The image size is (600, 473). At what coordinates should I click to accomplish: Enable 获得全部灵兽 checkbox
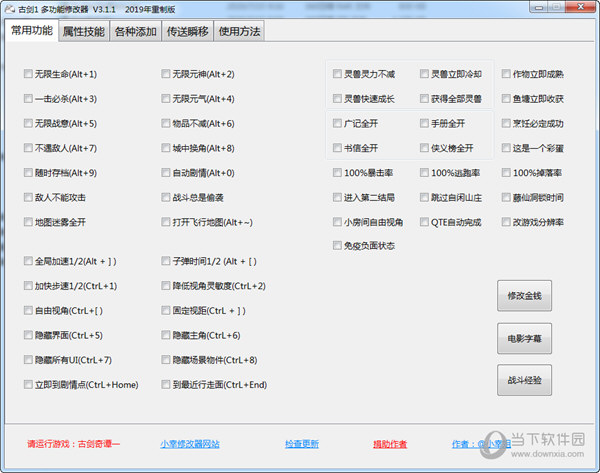[x=424, y=99]
